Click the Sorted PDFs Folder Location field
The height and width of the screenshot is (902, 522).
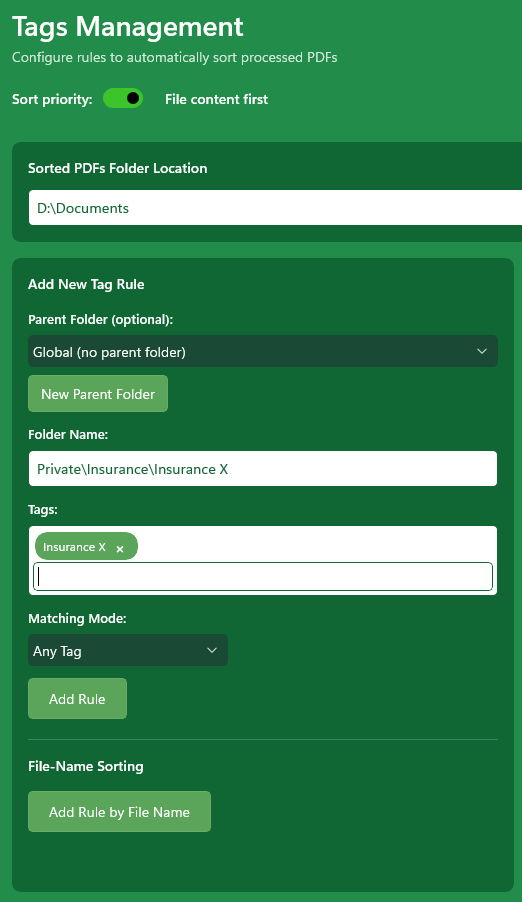pos(275,208)
